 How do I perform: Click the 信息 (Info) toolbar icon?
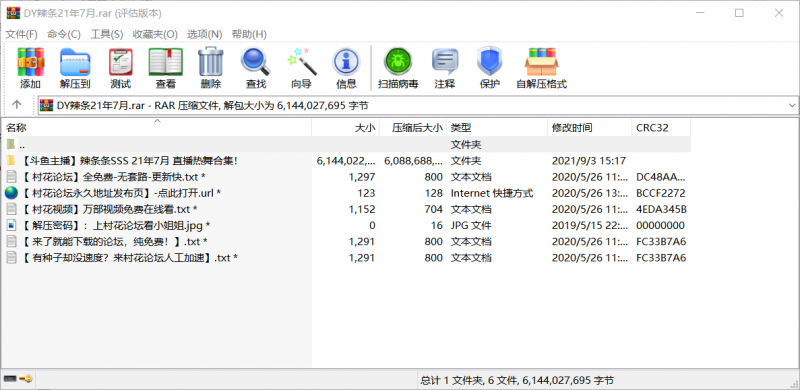point(346,62)
